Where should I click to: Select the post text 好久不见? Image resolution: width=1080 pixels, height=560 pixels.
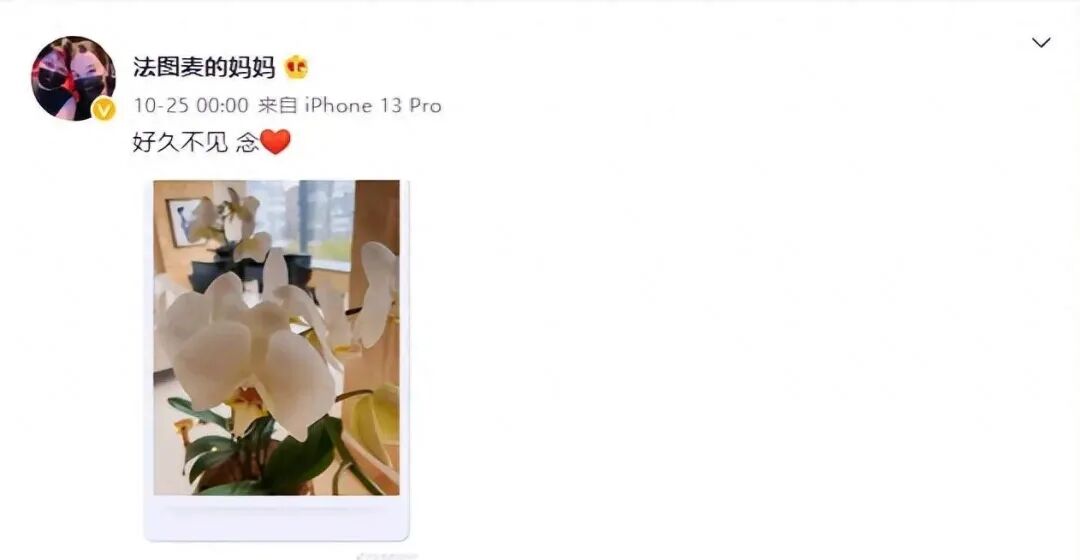pyautogui.click(x=180, y=142)
